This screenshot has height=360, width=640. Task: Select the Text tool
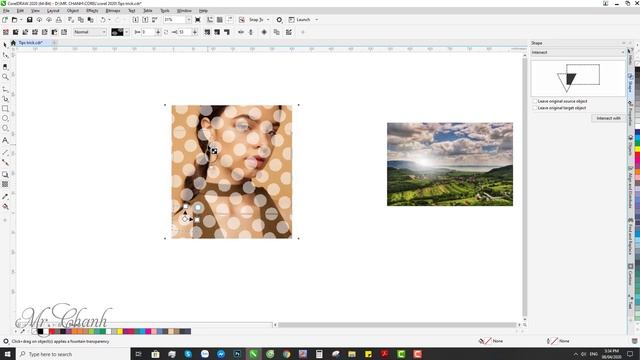pos(5,140)
